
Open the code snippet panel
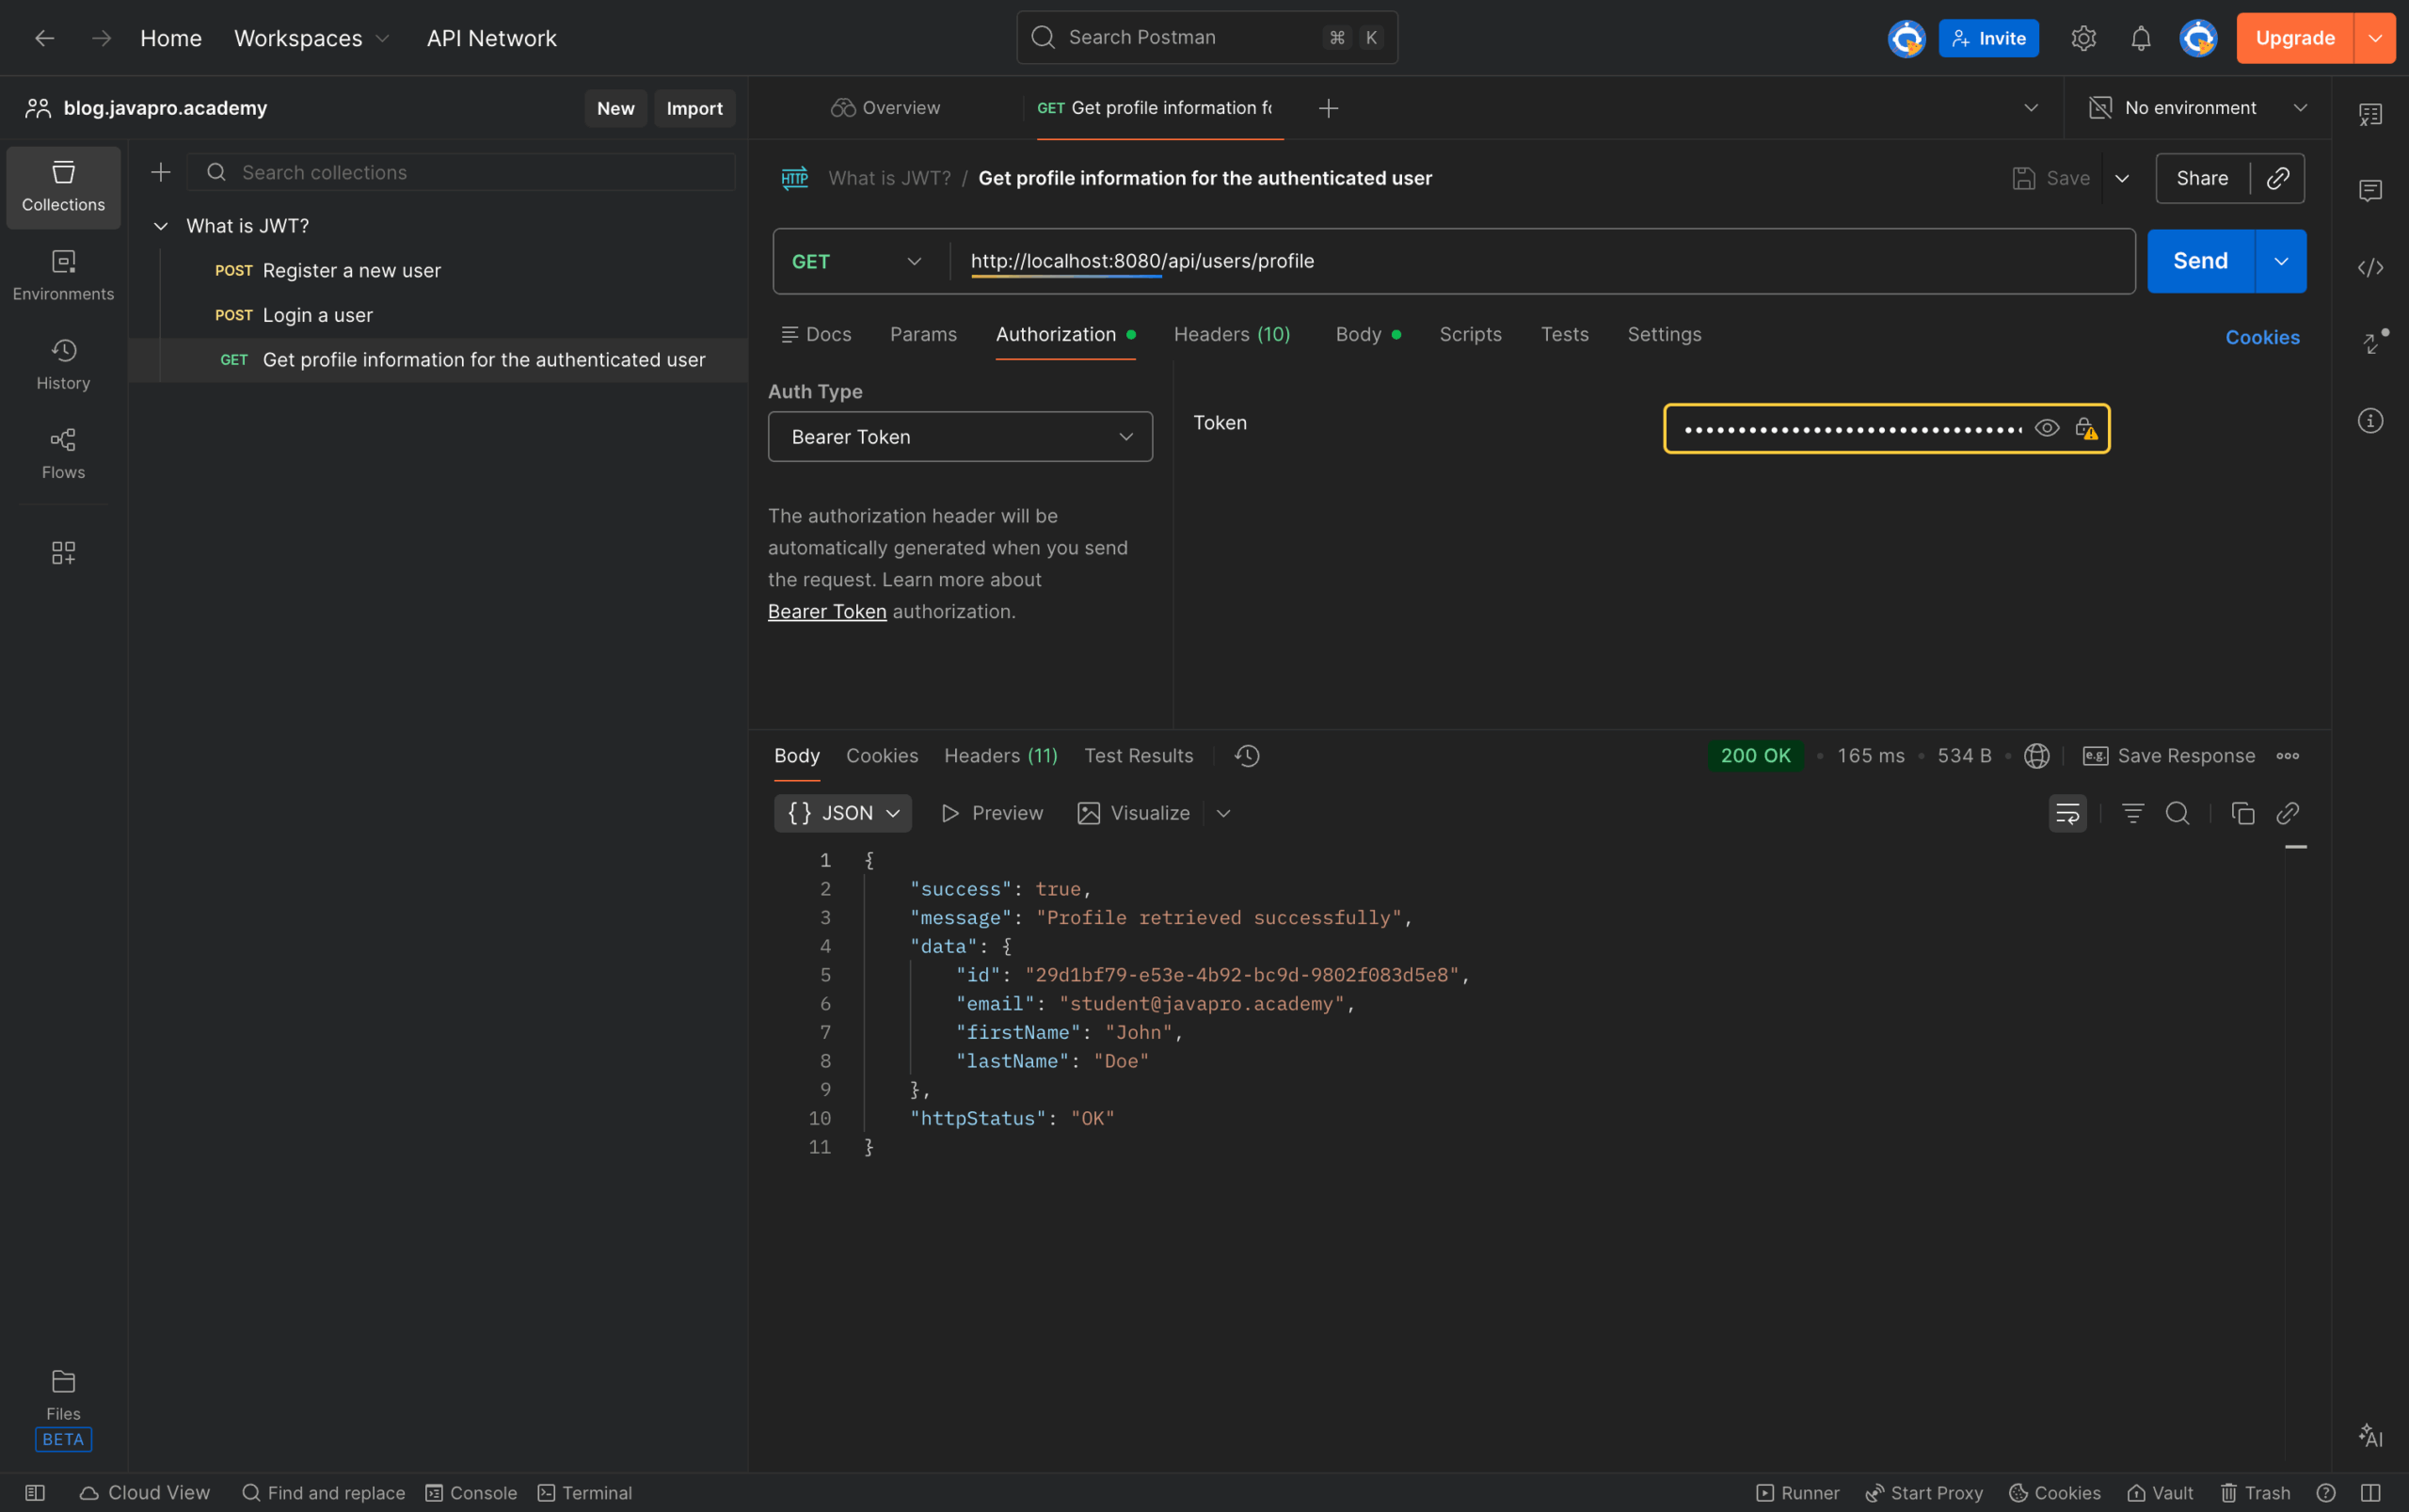tap(2371, 267)
